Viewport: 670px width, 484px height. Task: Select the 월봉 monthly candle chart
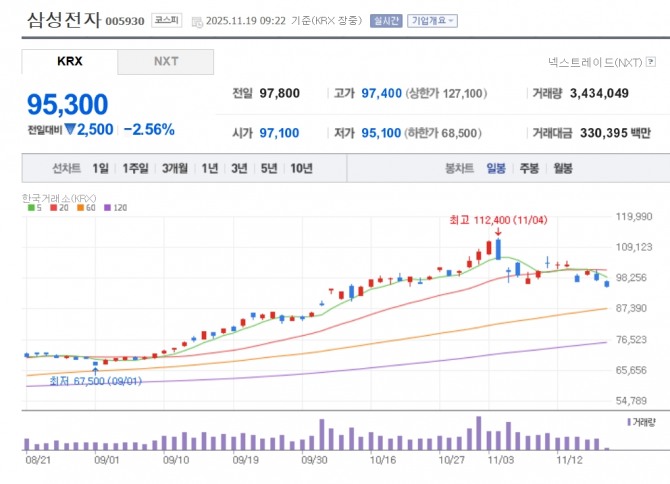(x=562, y=168)
